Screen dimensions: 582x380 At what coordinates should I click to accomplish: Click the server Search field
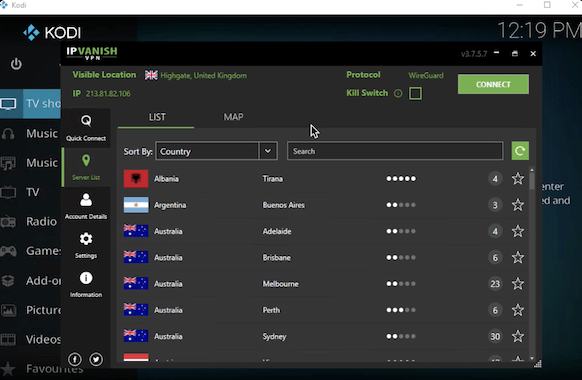pyautogui.click(x=395, y=151)
